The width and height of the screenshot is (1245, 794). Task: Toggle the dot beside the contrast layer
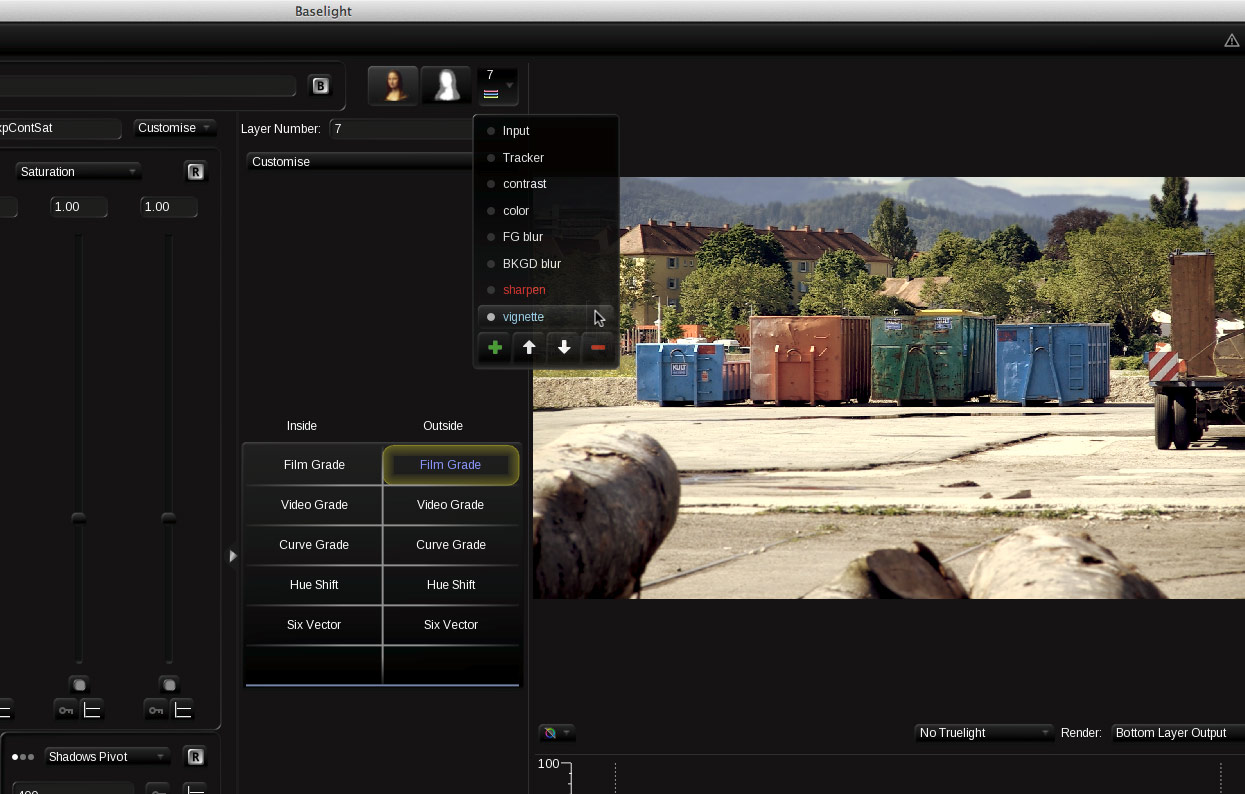point(490,184)
